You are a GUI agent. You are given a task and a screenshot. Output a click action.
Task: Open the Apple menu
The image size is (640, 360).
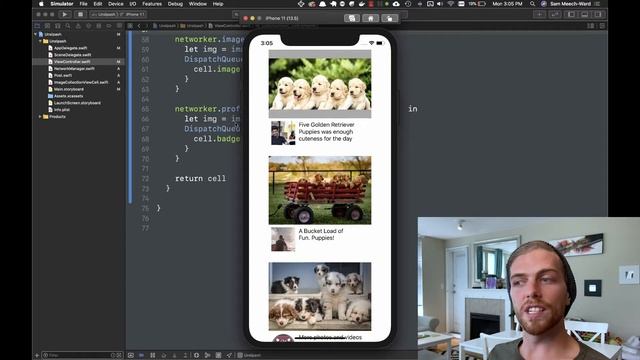[41, 4]
